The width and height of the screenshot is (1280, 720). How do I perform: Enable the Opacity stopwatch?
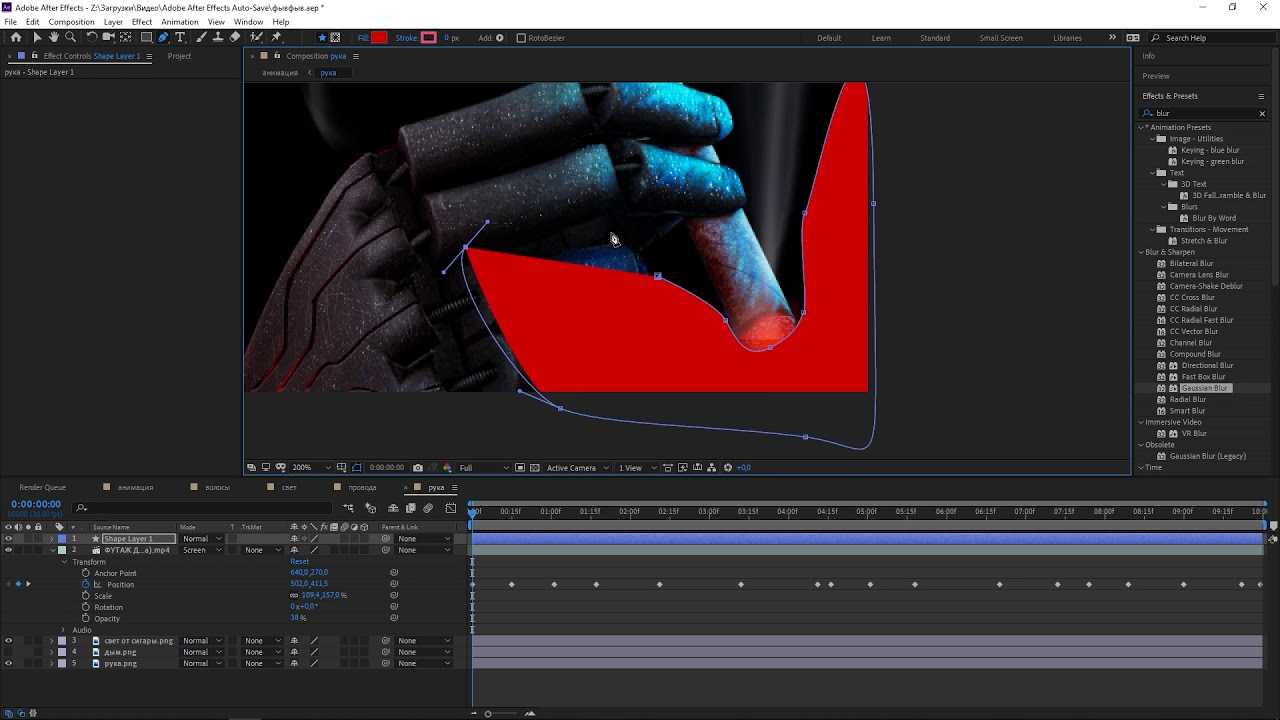85,618
